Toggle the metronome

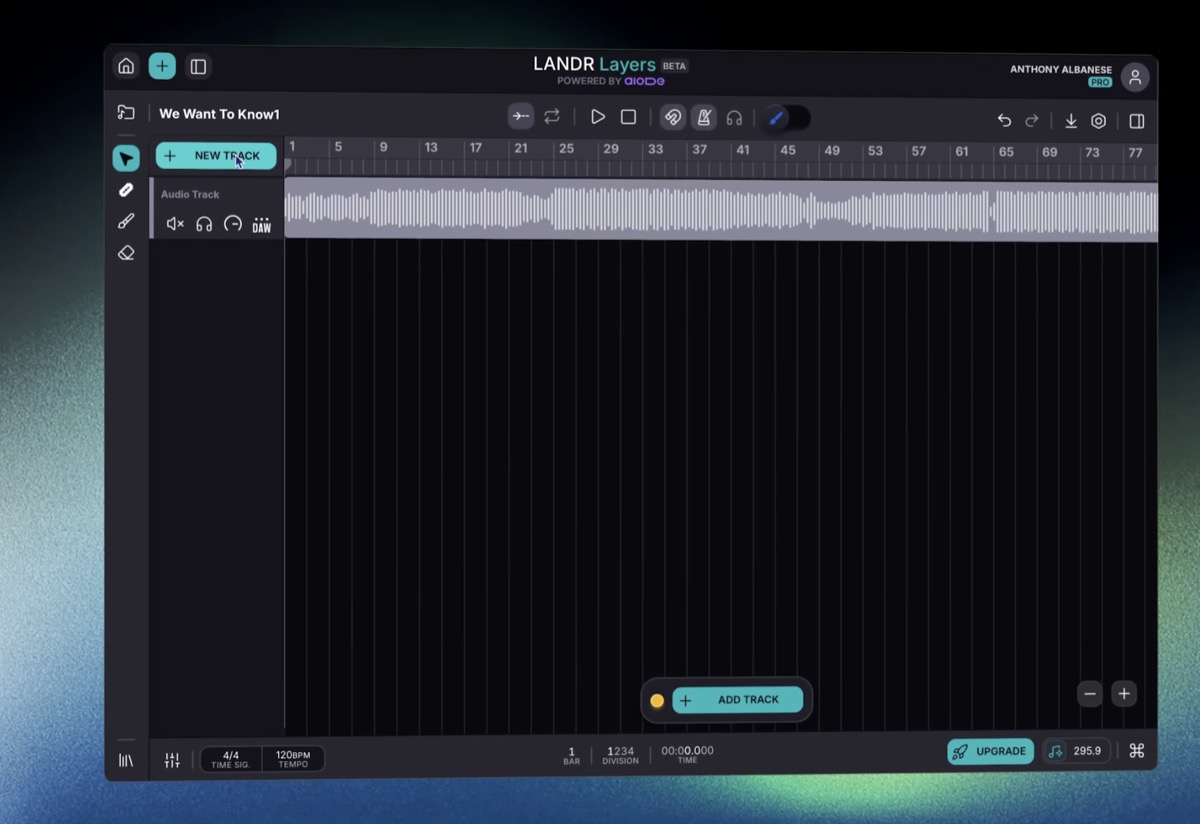click(704, 118)
